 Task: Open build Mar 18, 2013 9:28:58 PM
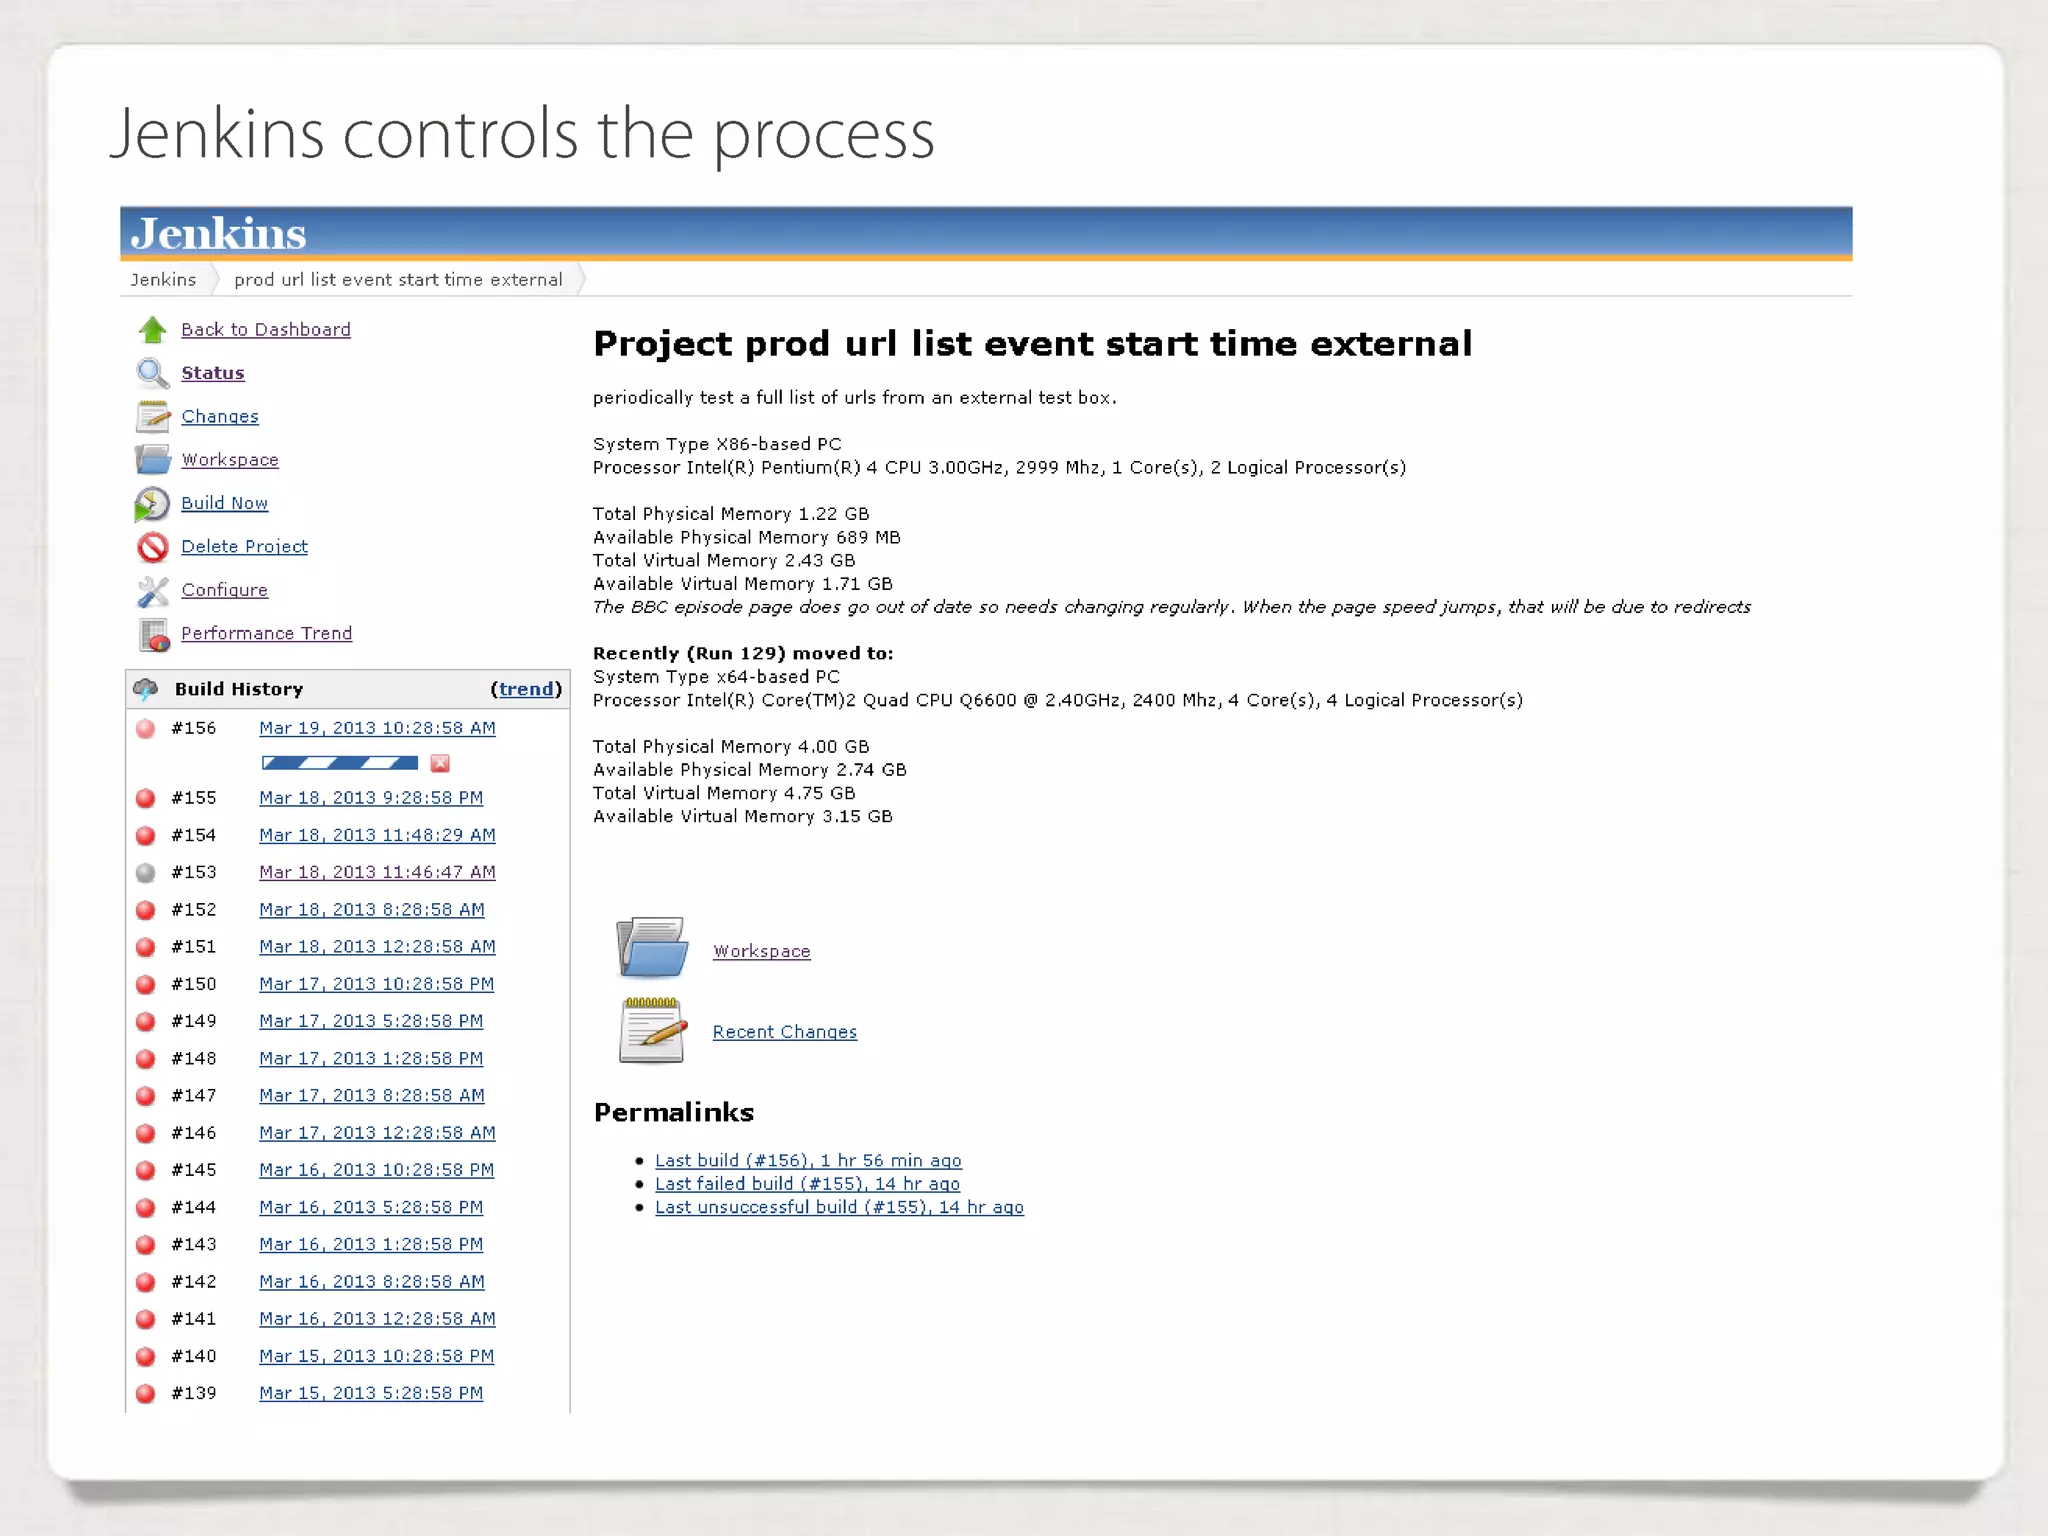(x=371, y=798)
